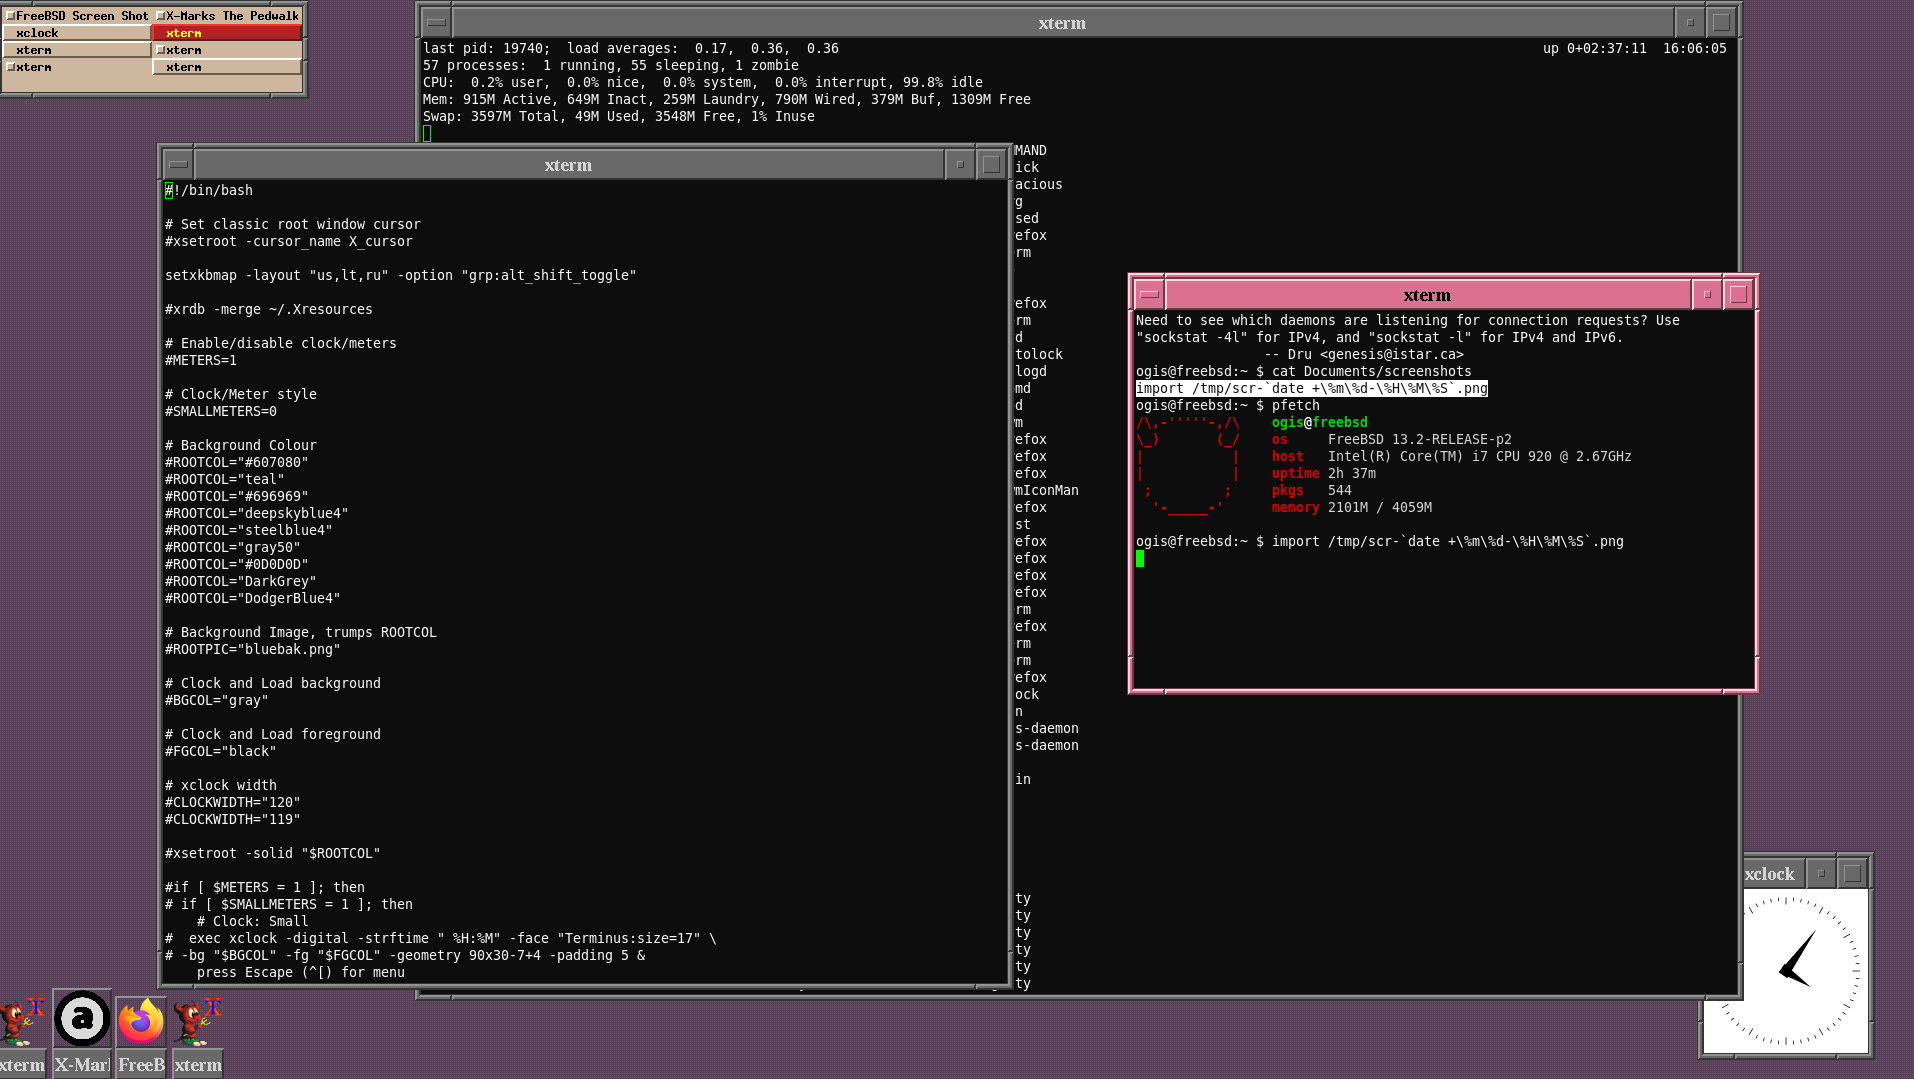1914x1079 pixels.
Task: Select 'FreeBSD Screen Shot' in the window list
Action: pos(77,16)
